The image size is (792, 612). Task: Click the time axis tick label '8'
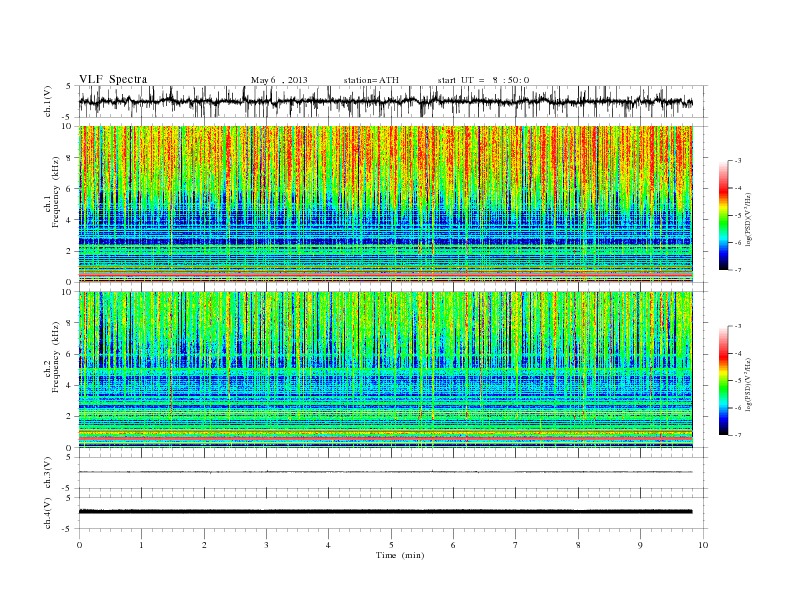click(578, 545)
